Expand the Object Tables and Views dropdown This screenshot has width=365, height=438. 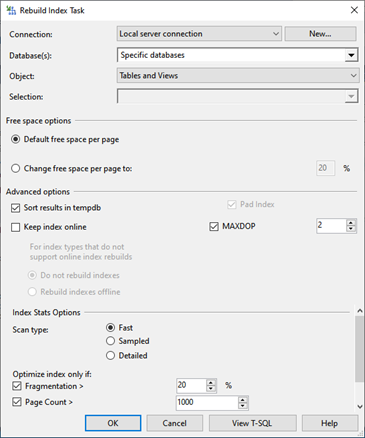[238, 76]
